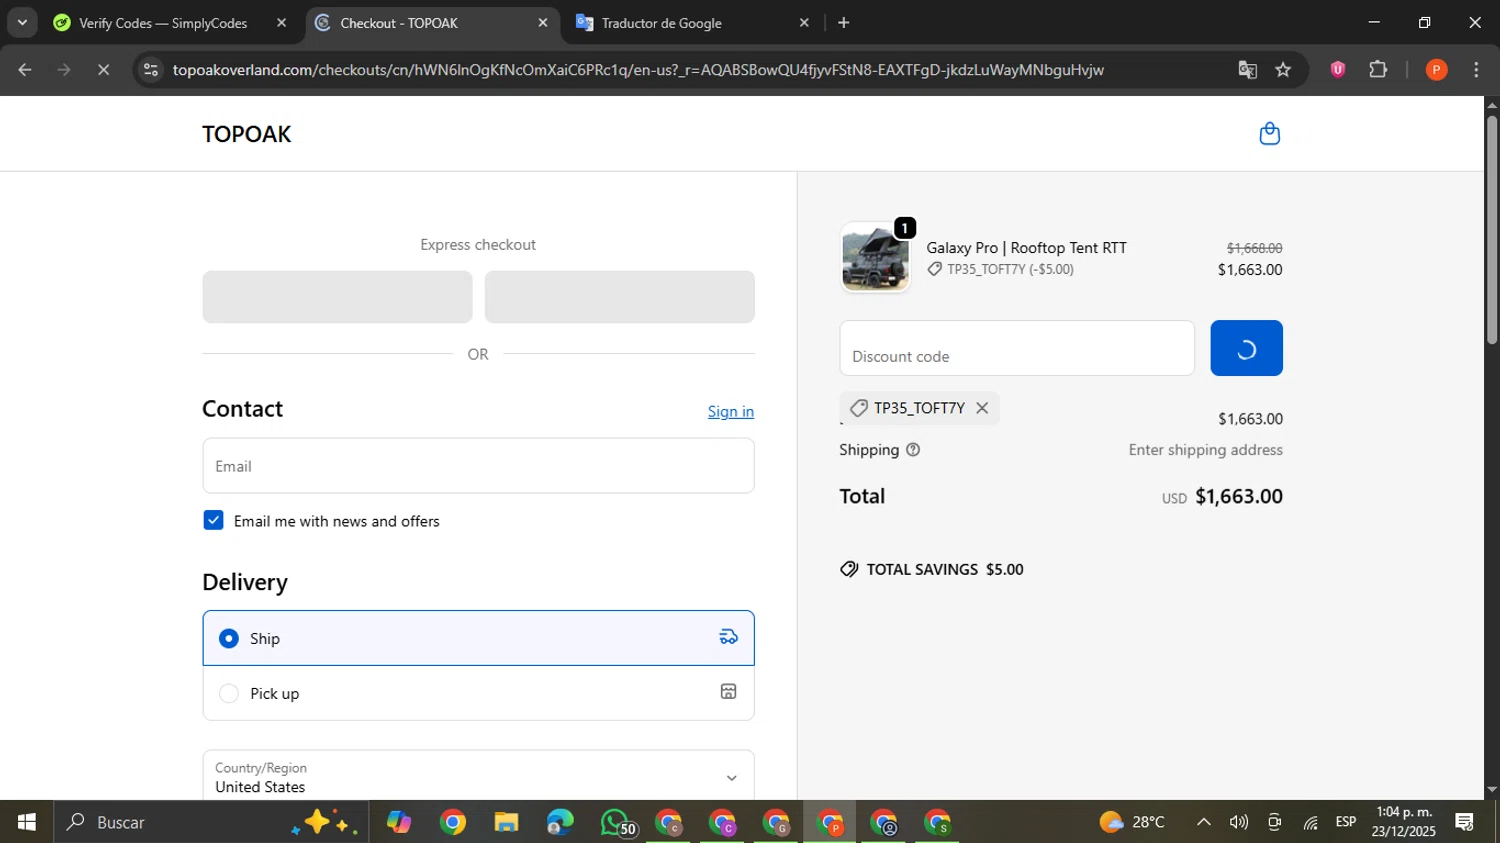1500x843 pixels.
Task: Select the Pick up delivery radio button
Action: [229, 693]
